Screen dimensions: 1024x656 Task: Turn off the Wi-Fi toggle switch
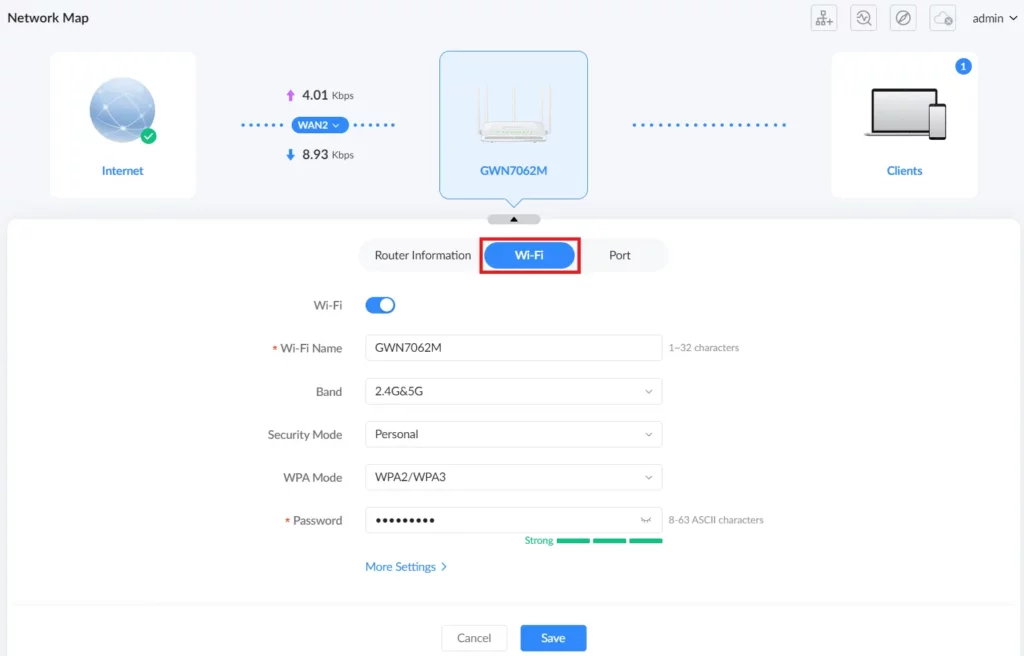click(380, 305)
